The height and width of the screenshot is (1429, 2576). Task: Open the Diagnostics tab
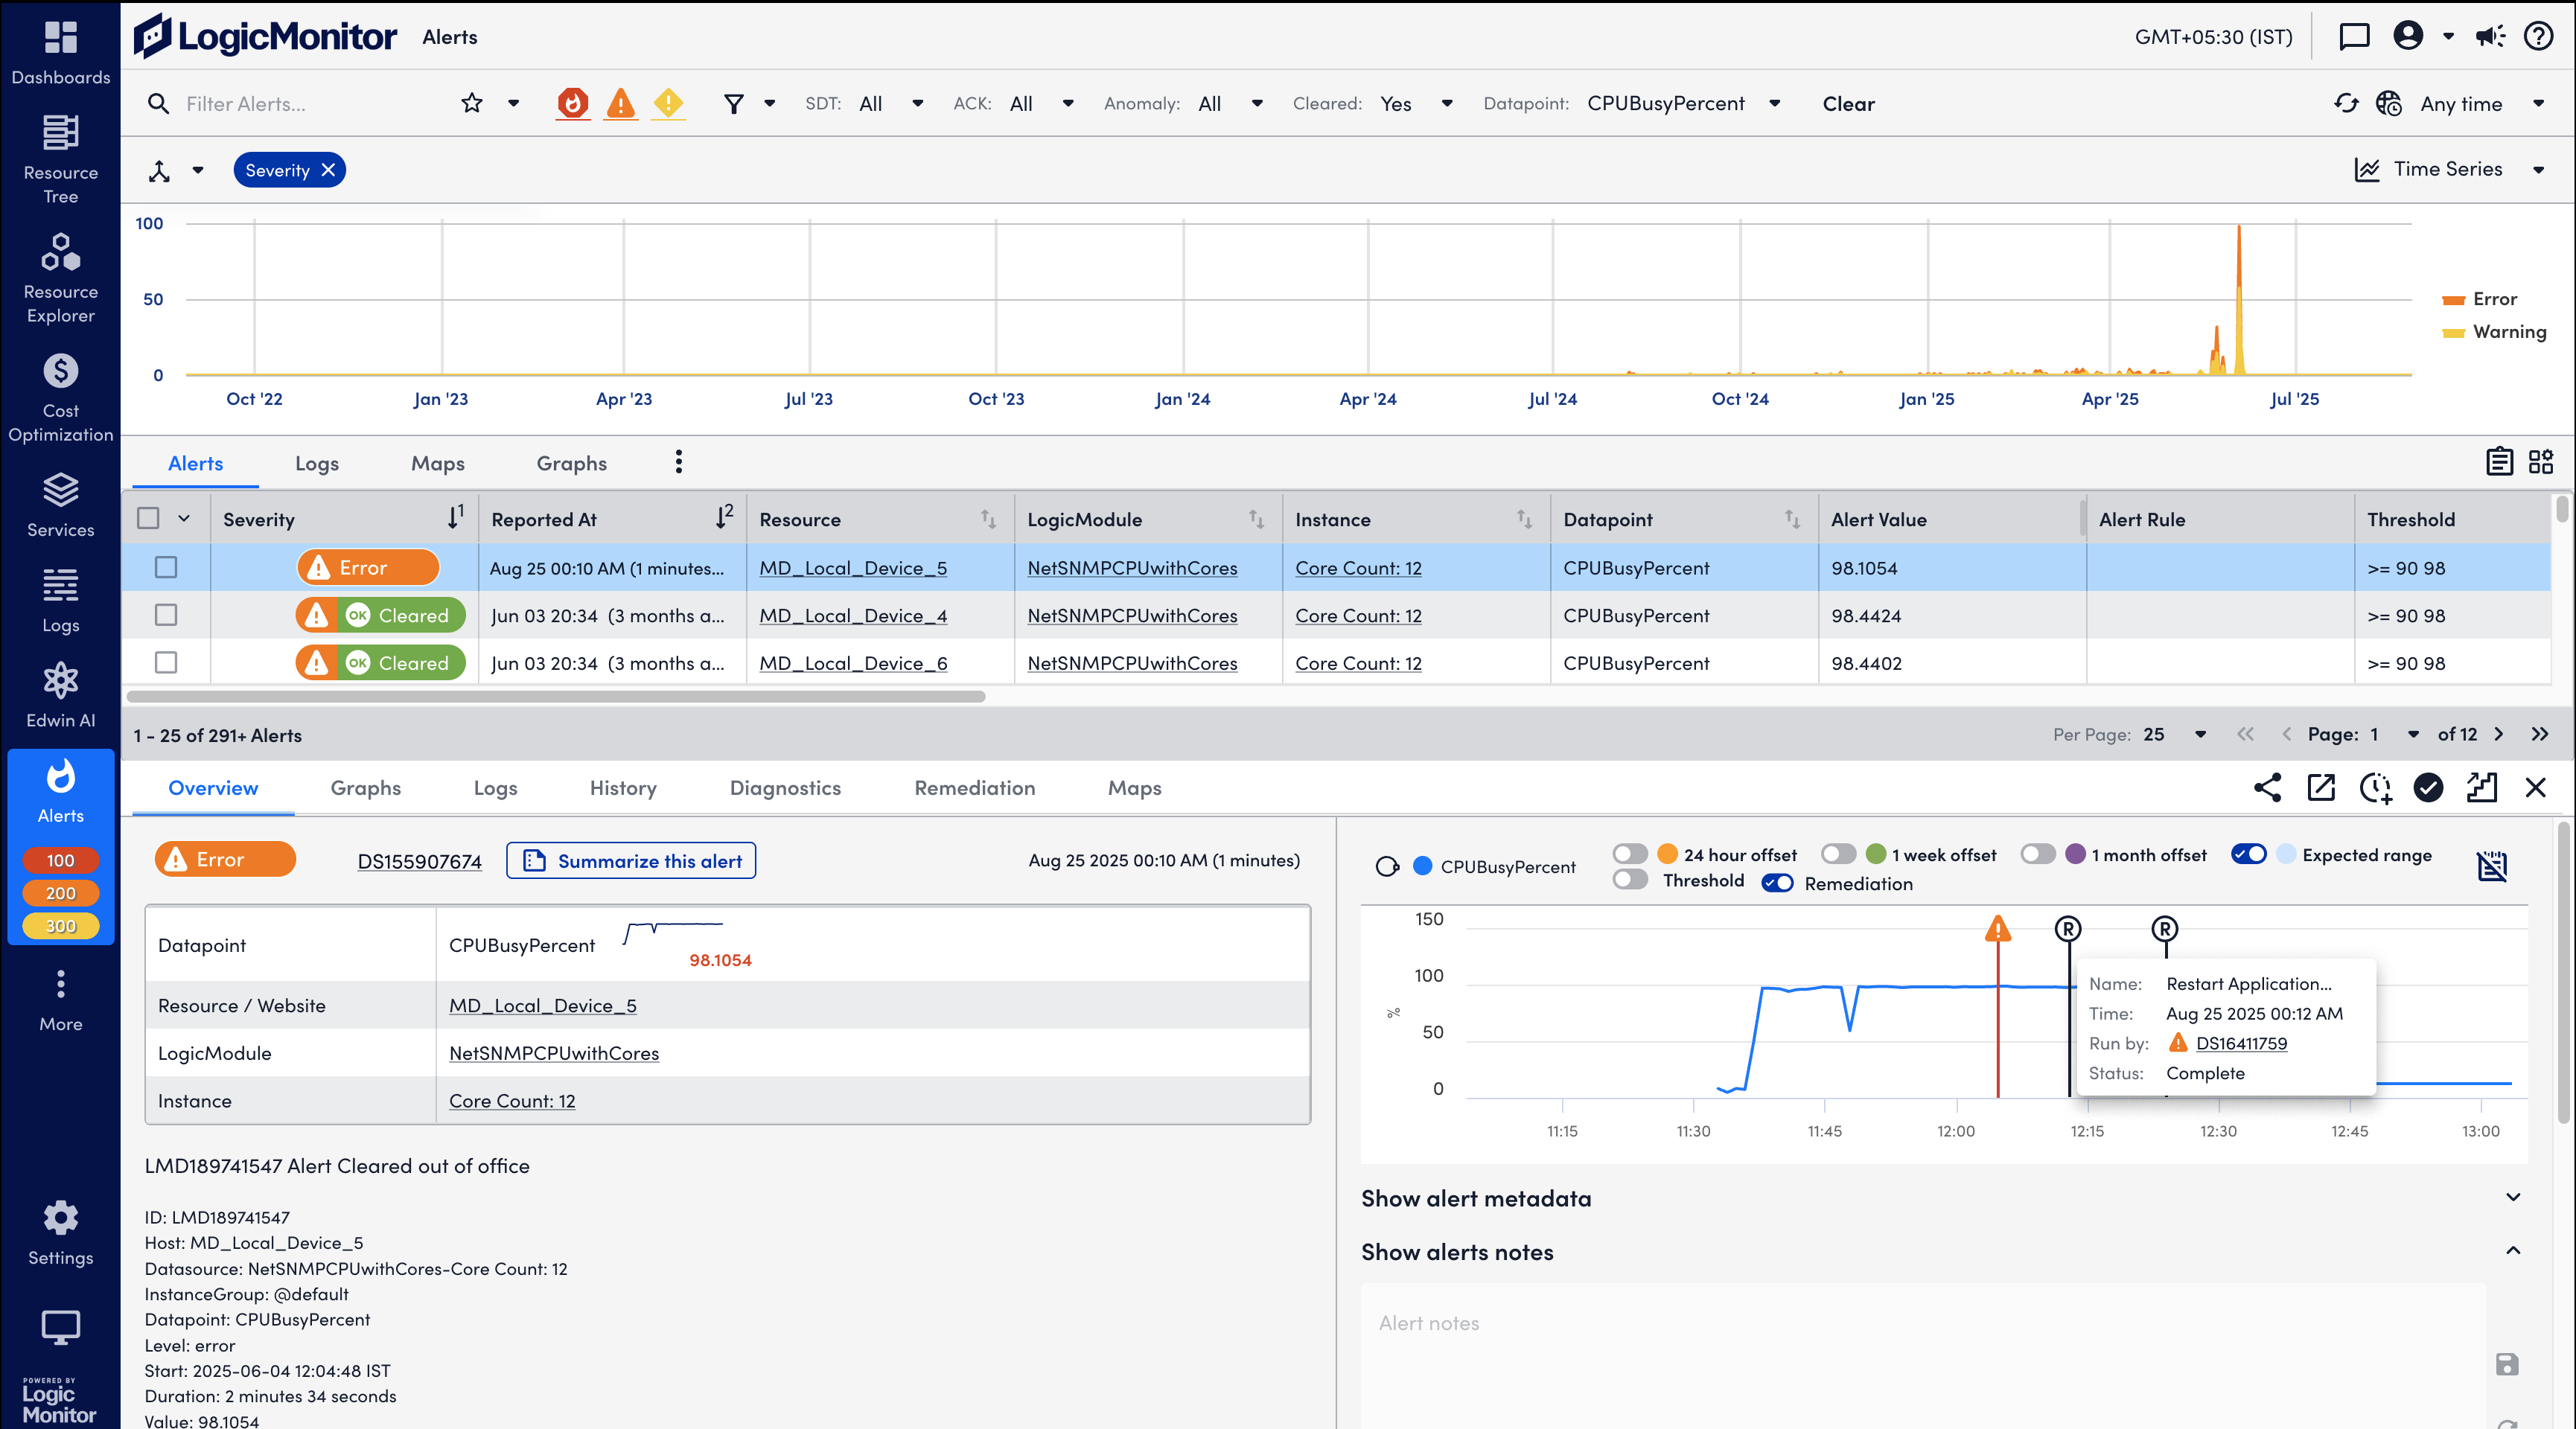click(x=785, y=788)
